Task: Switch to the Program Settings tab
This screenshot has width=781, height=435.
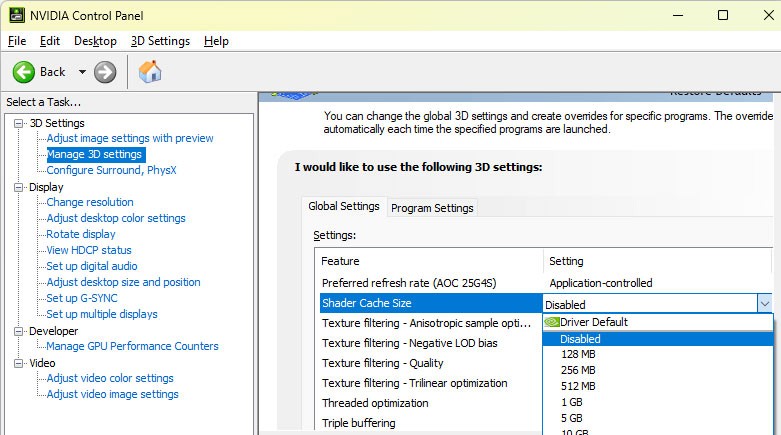Action: tap(432, 208)
